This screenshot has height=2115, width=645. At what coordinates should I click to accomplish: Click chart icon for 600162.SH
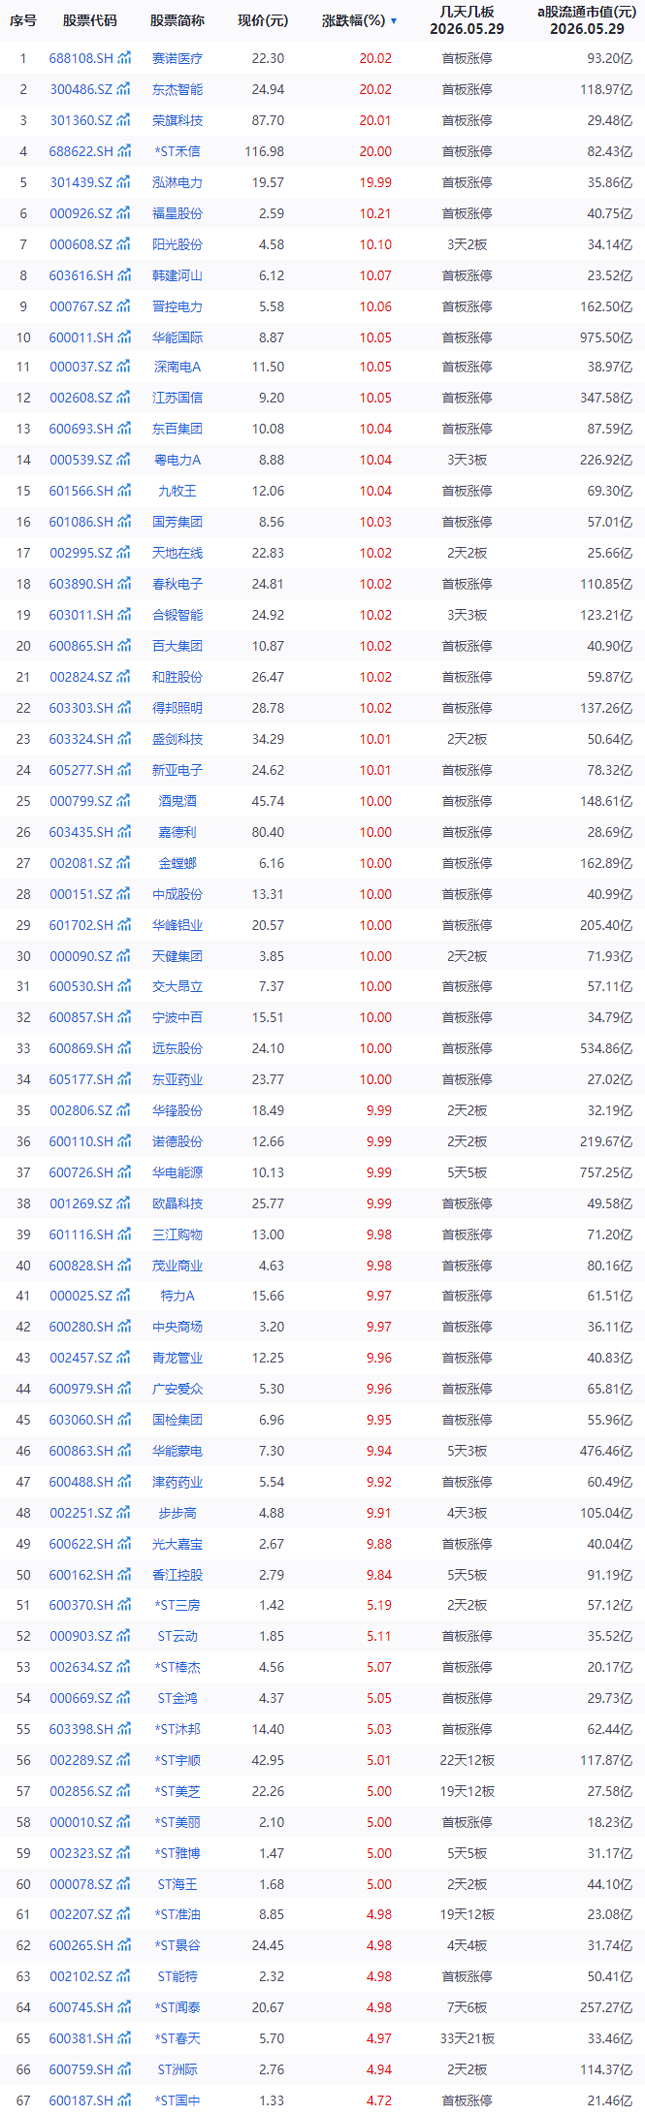tap(124, 1575)
